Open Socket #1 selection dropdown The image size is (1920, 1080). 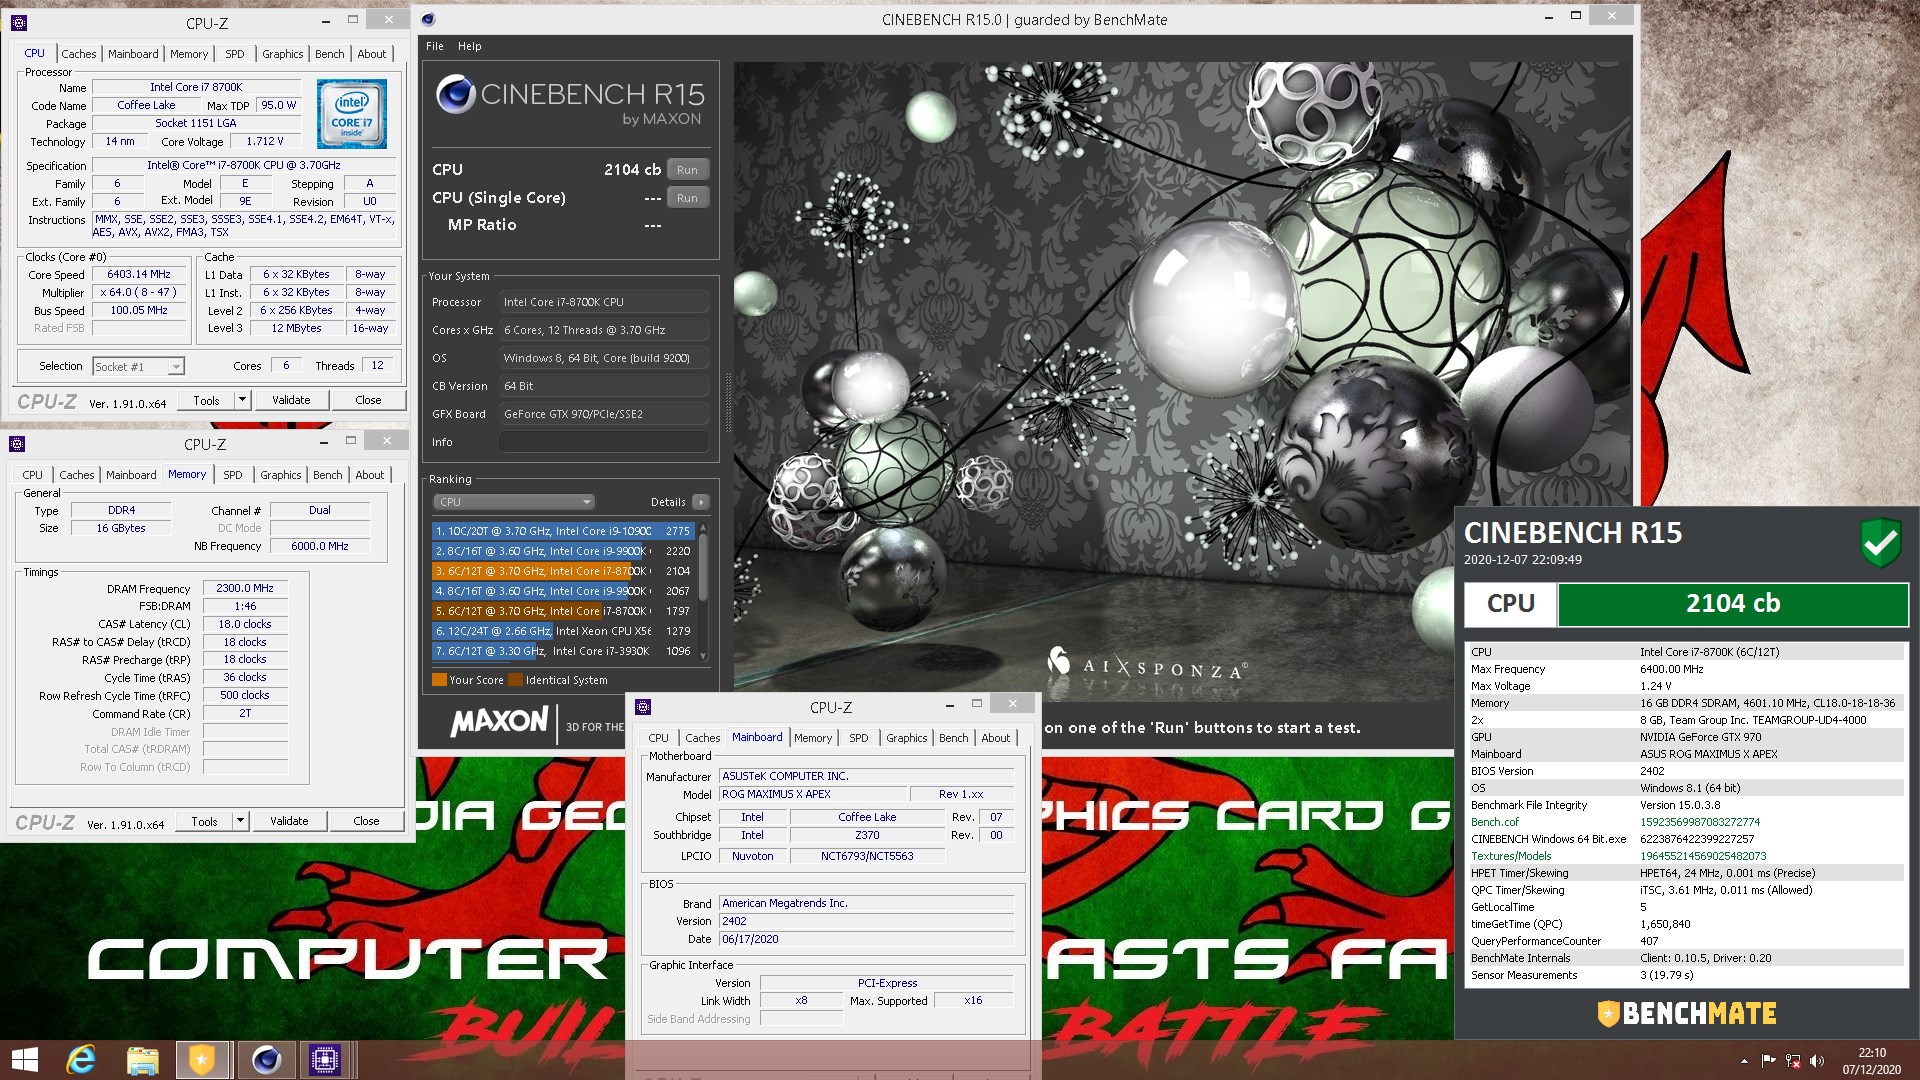(x=138, y=367)
